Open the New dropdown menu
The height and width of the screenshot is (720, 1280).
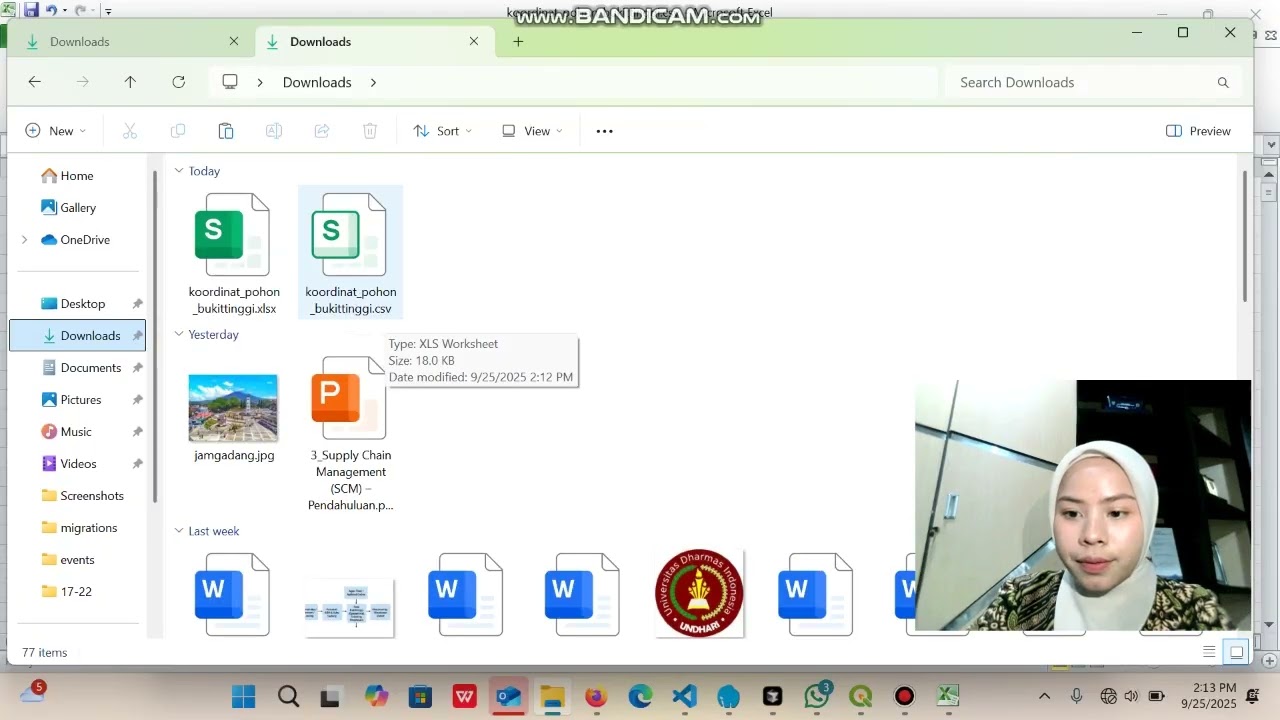click(x=56, y=131)
